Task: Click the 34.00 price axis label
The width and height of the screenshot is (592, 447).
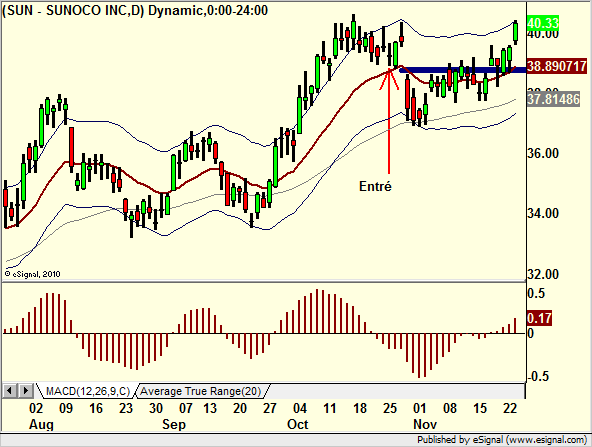Action: pyautogui.click(x=543, y=214)
